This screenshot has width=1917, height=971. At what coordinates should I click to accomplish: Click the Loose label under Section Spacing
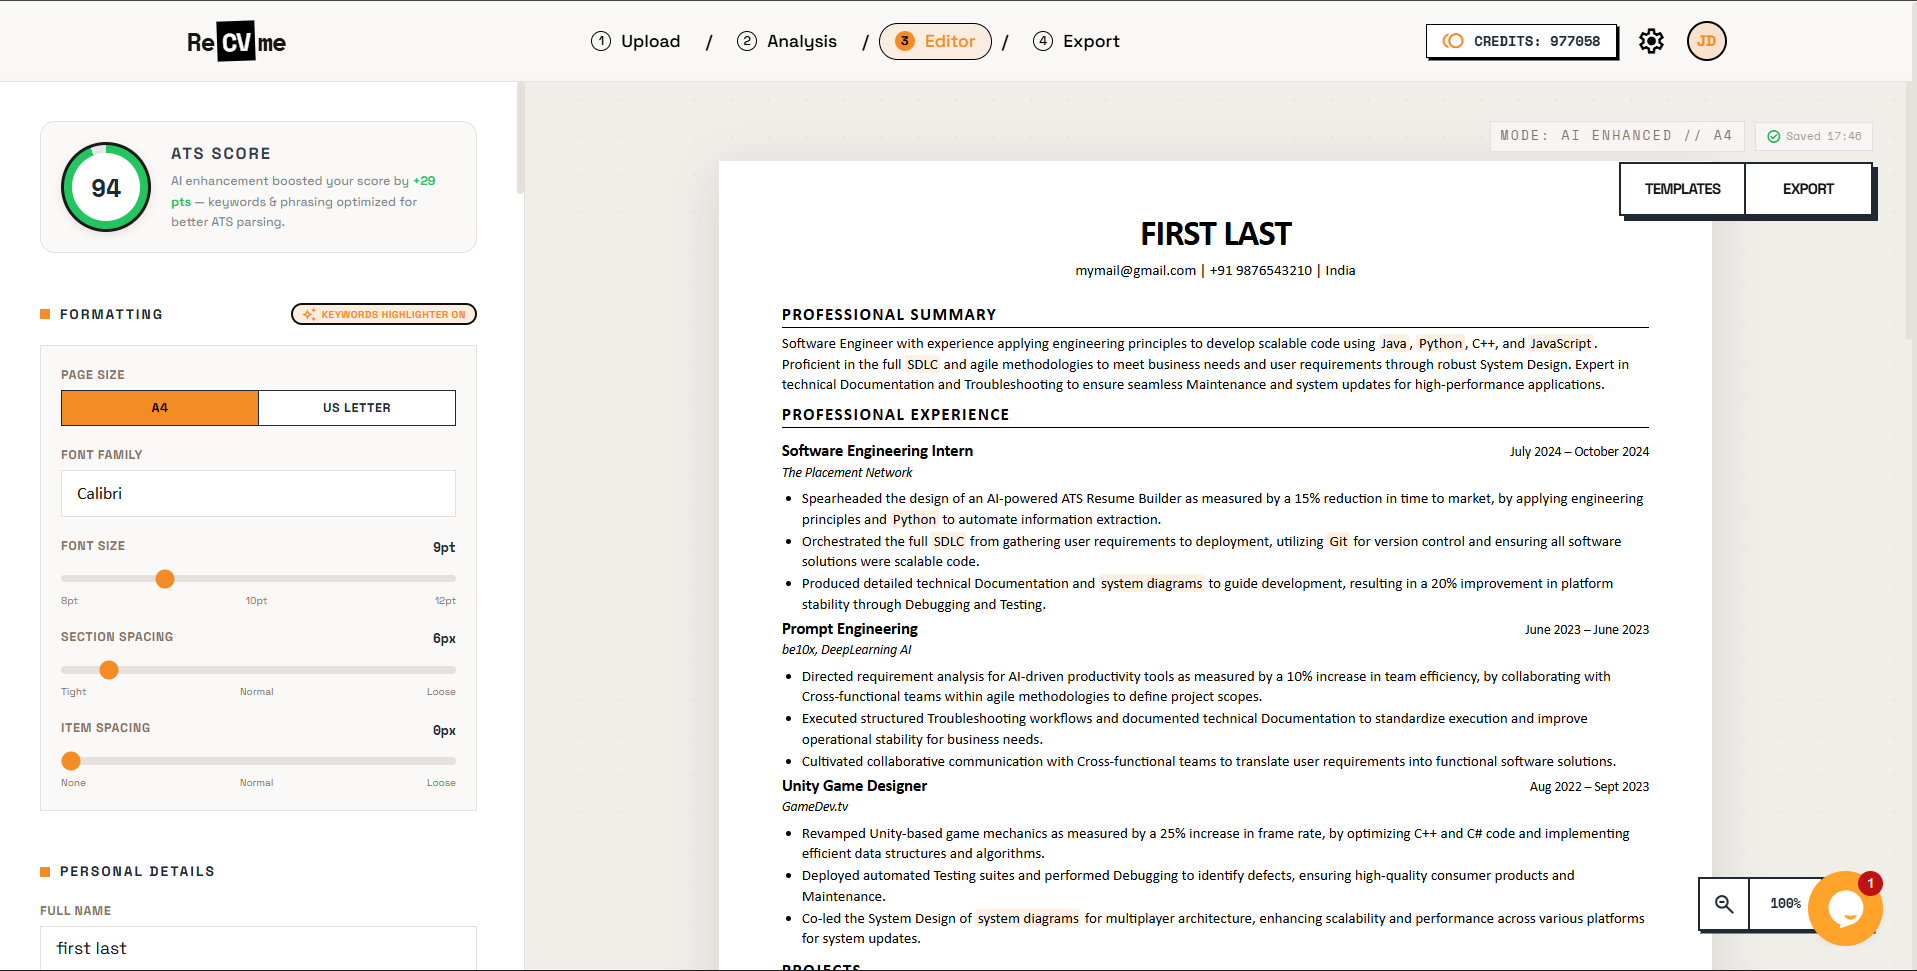441,692
